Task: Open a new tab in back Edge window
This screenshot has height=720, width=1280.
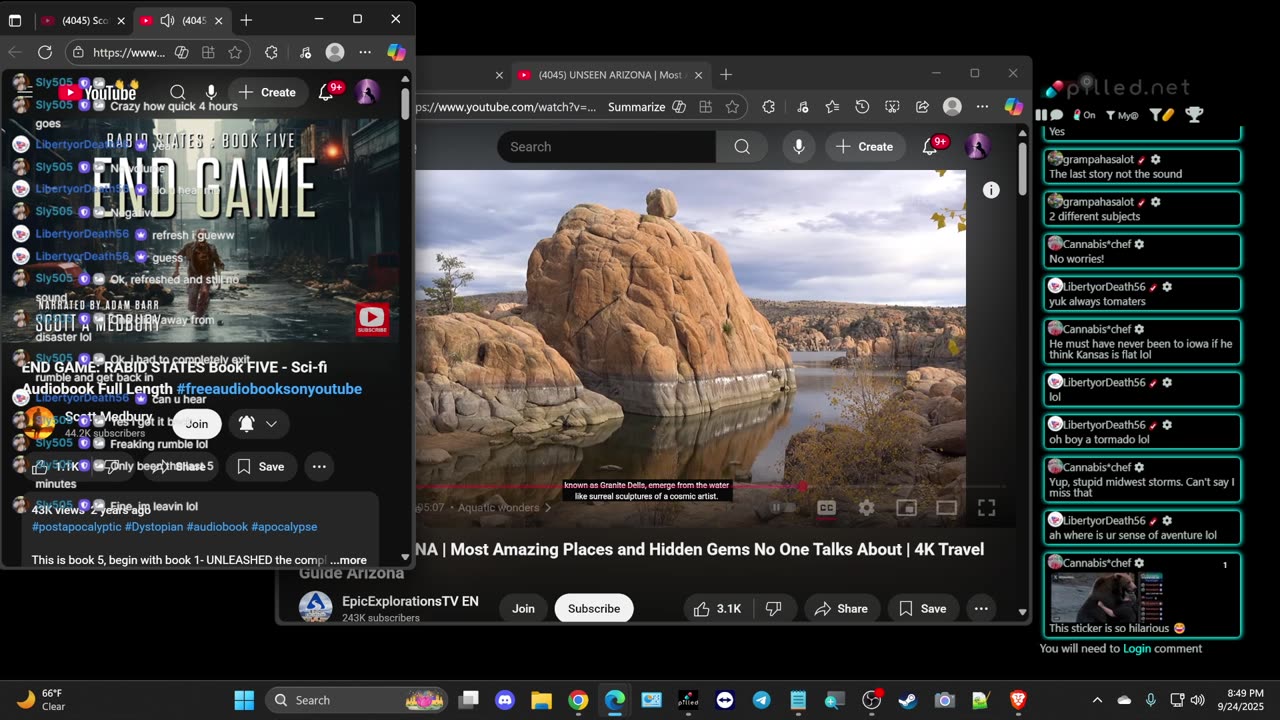Action: pyautogui.click(x=726, y=75)
